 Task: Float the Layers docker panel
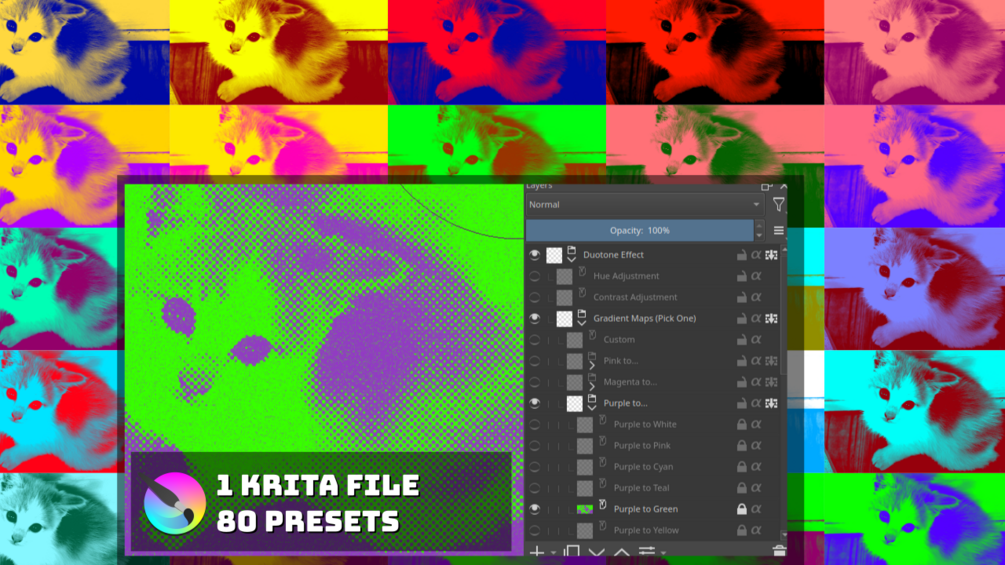pyautogui.click(x=766, y=186)
